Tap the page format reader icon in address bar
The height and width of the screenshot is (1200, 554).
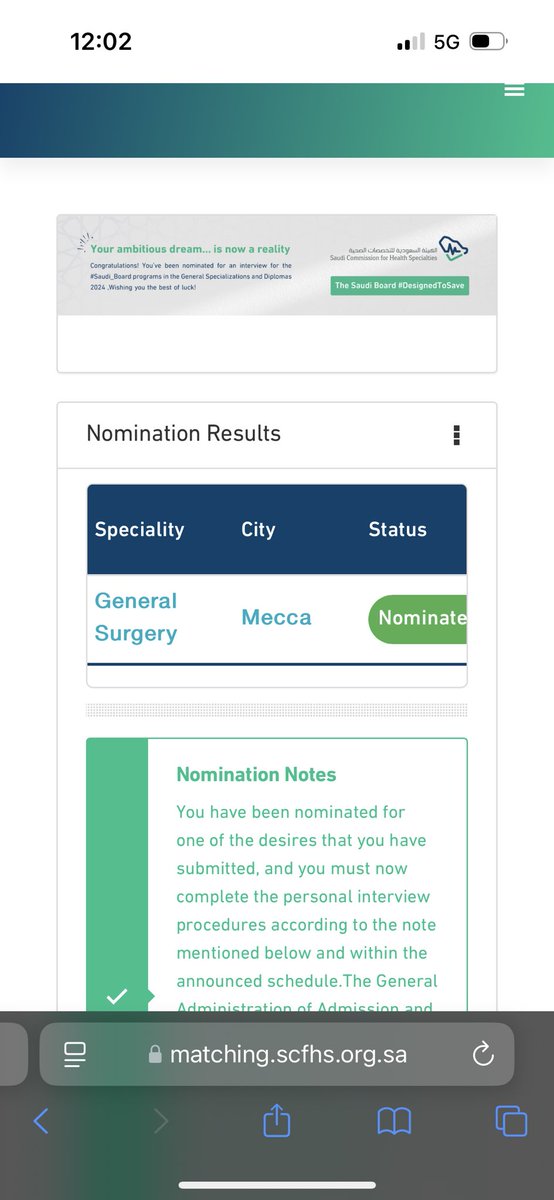point(75,1053)
